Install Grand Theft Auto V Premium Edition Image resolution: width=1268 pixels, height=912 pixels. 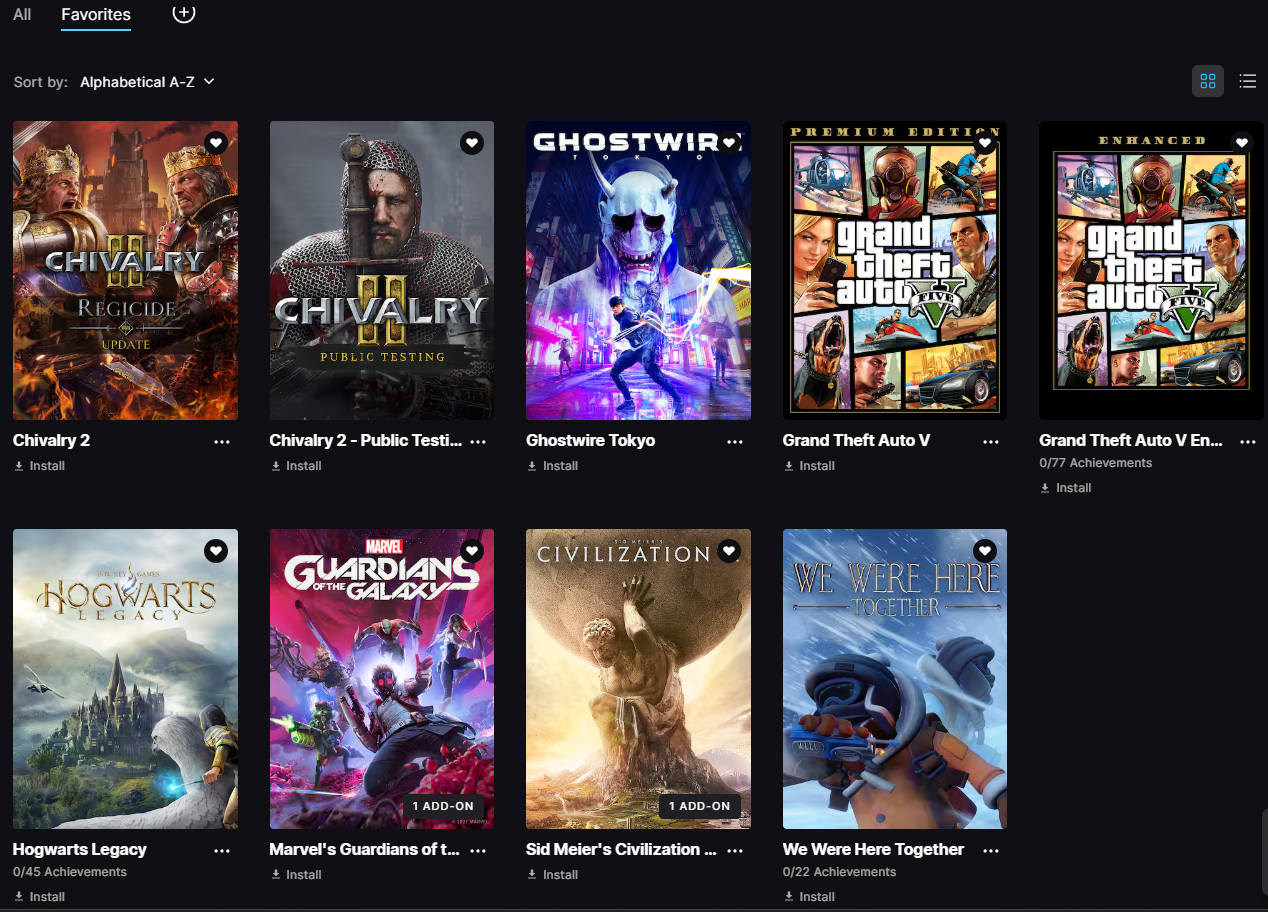coord(810,466)
